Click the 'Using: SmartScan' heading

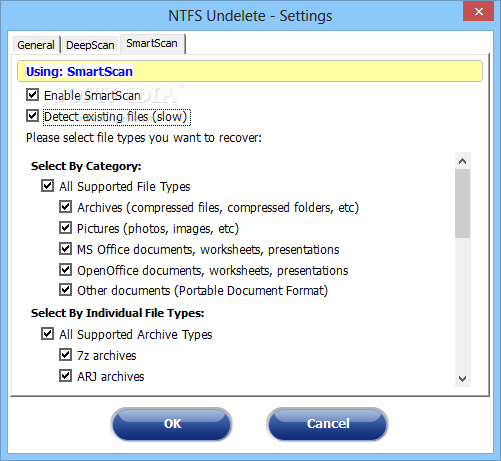(x=79, y=72)
